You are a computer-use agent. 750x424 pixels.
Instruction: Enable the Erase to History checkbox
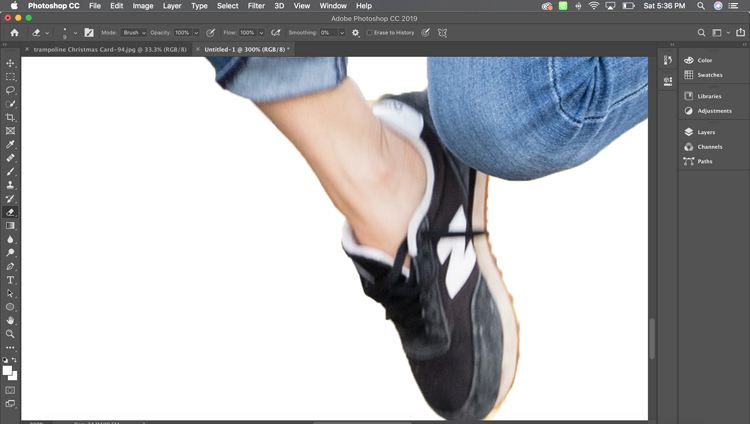point(369,33)
